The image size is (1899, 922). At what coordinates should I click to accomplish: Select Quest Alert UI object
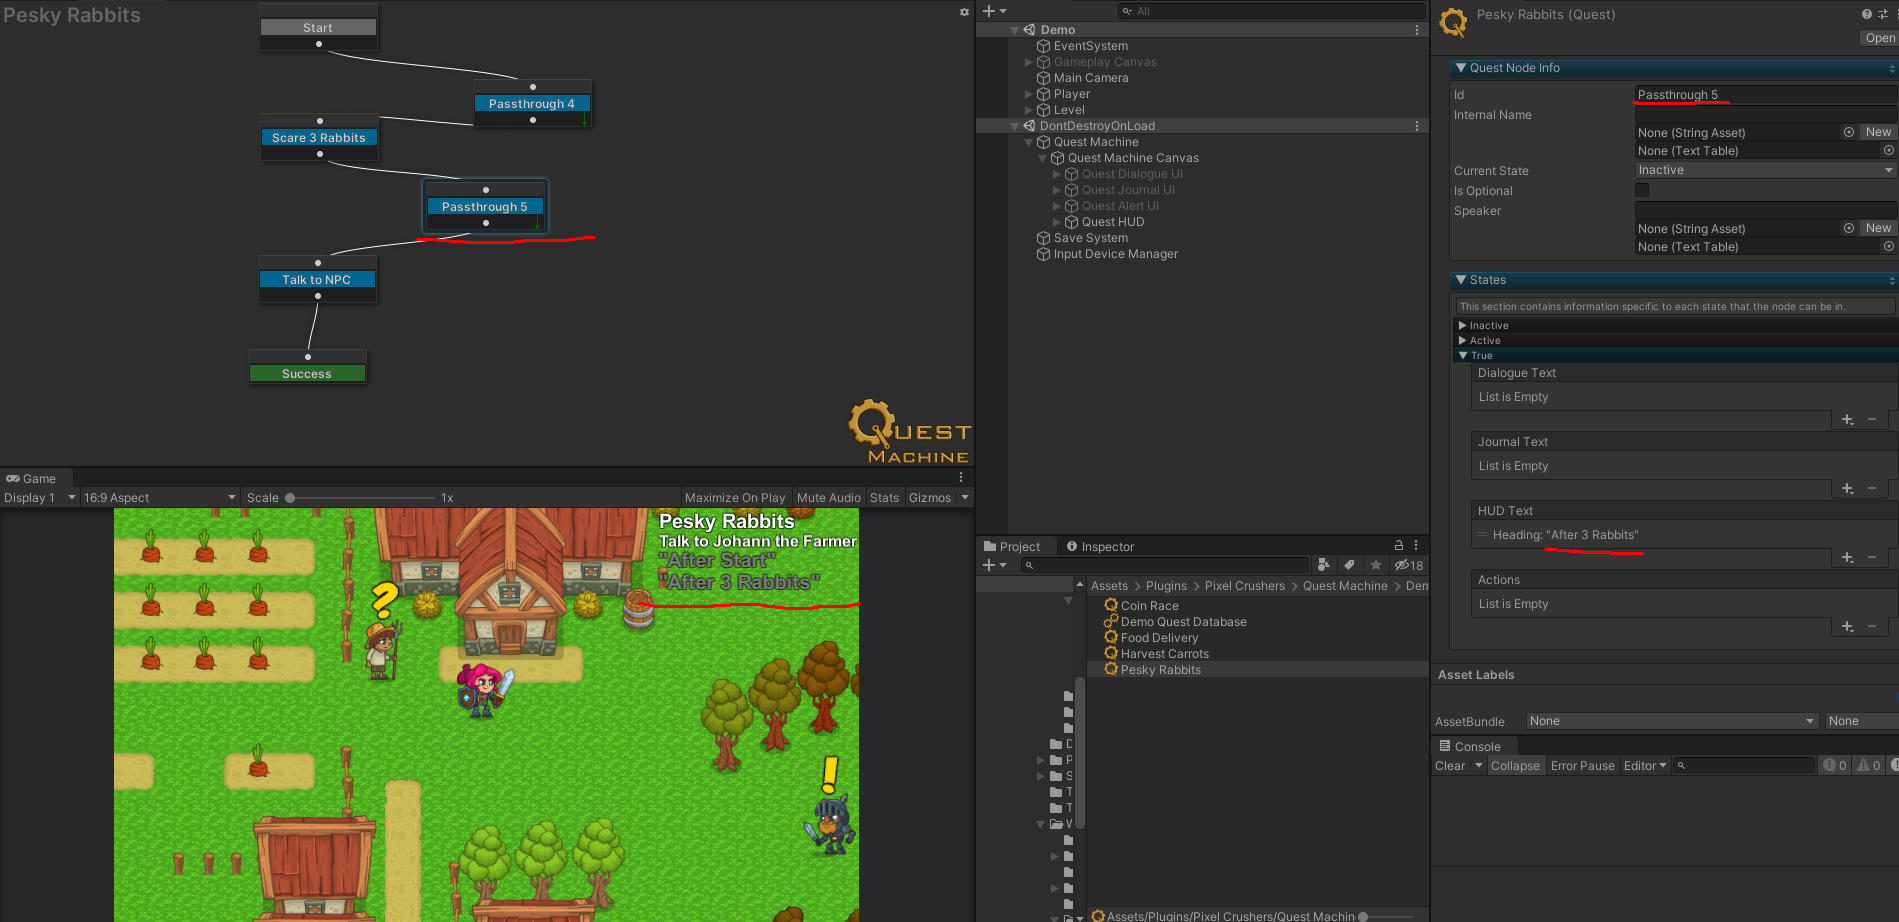(1120, 206)
